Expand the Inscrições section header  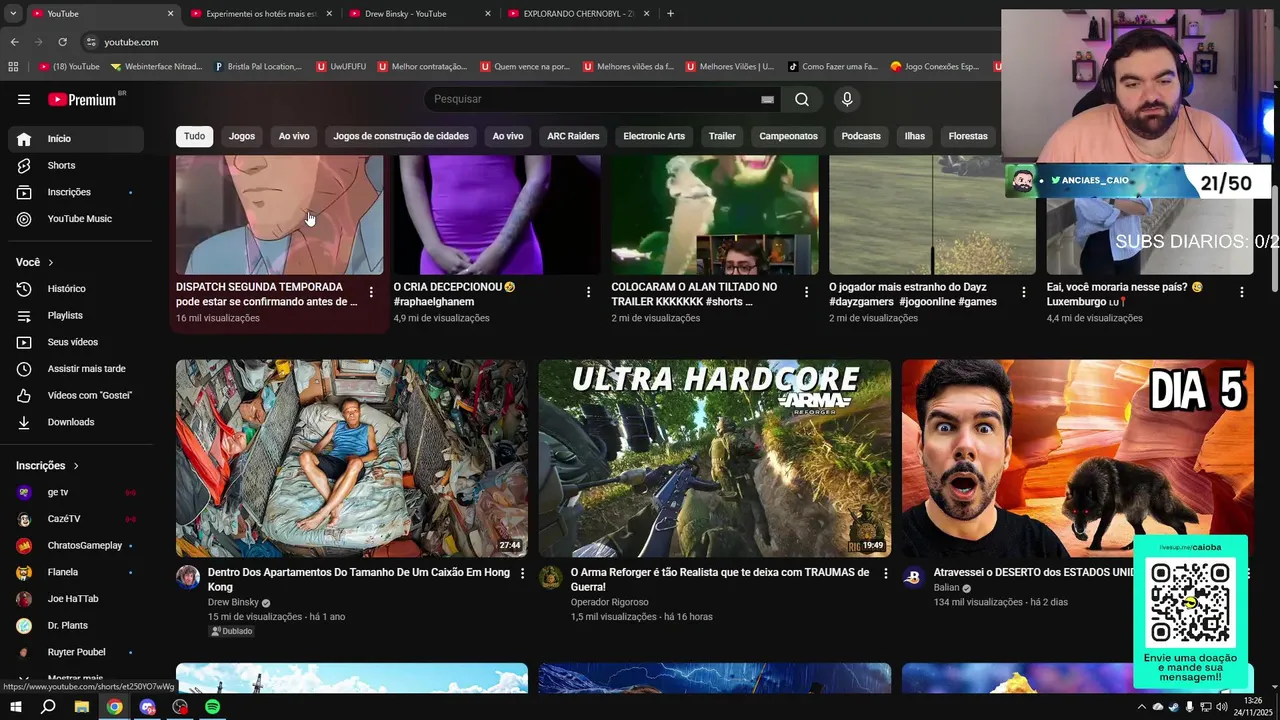click(x=47, y=466)
